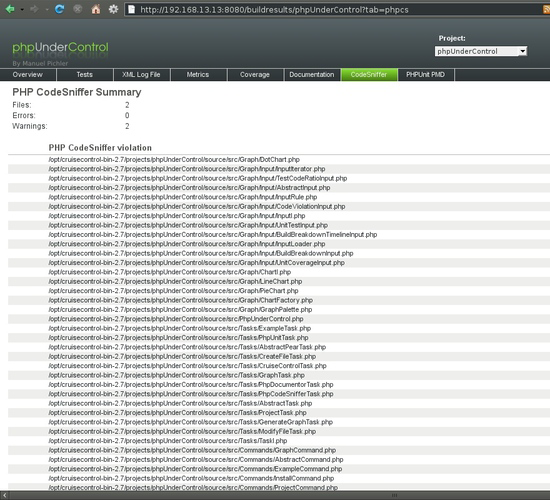Select the Tasks/PhpUnitTask.php row
The width and height of the screenshot is (550, 500).
(279, 338)
